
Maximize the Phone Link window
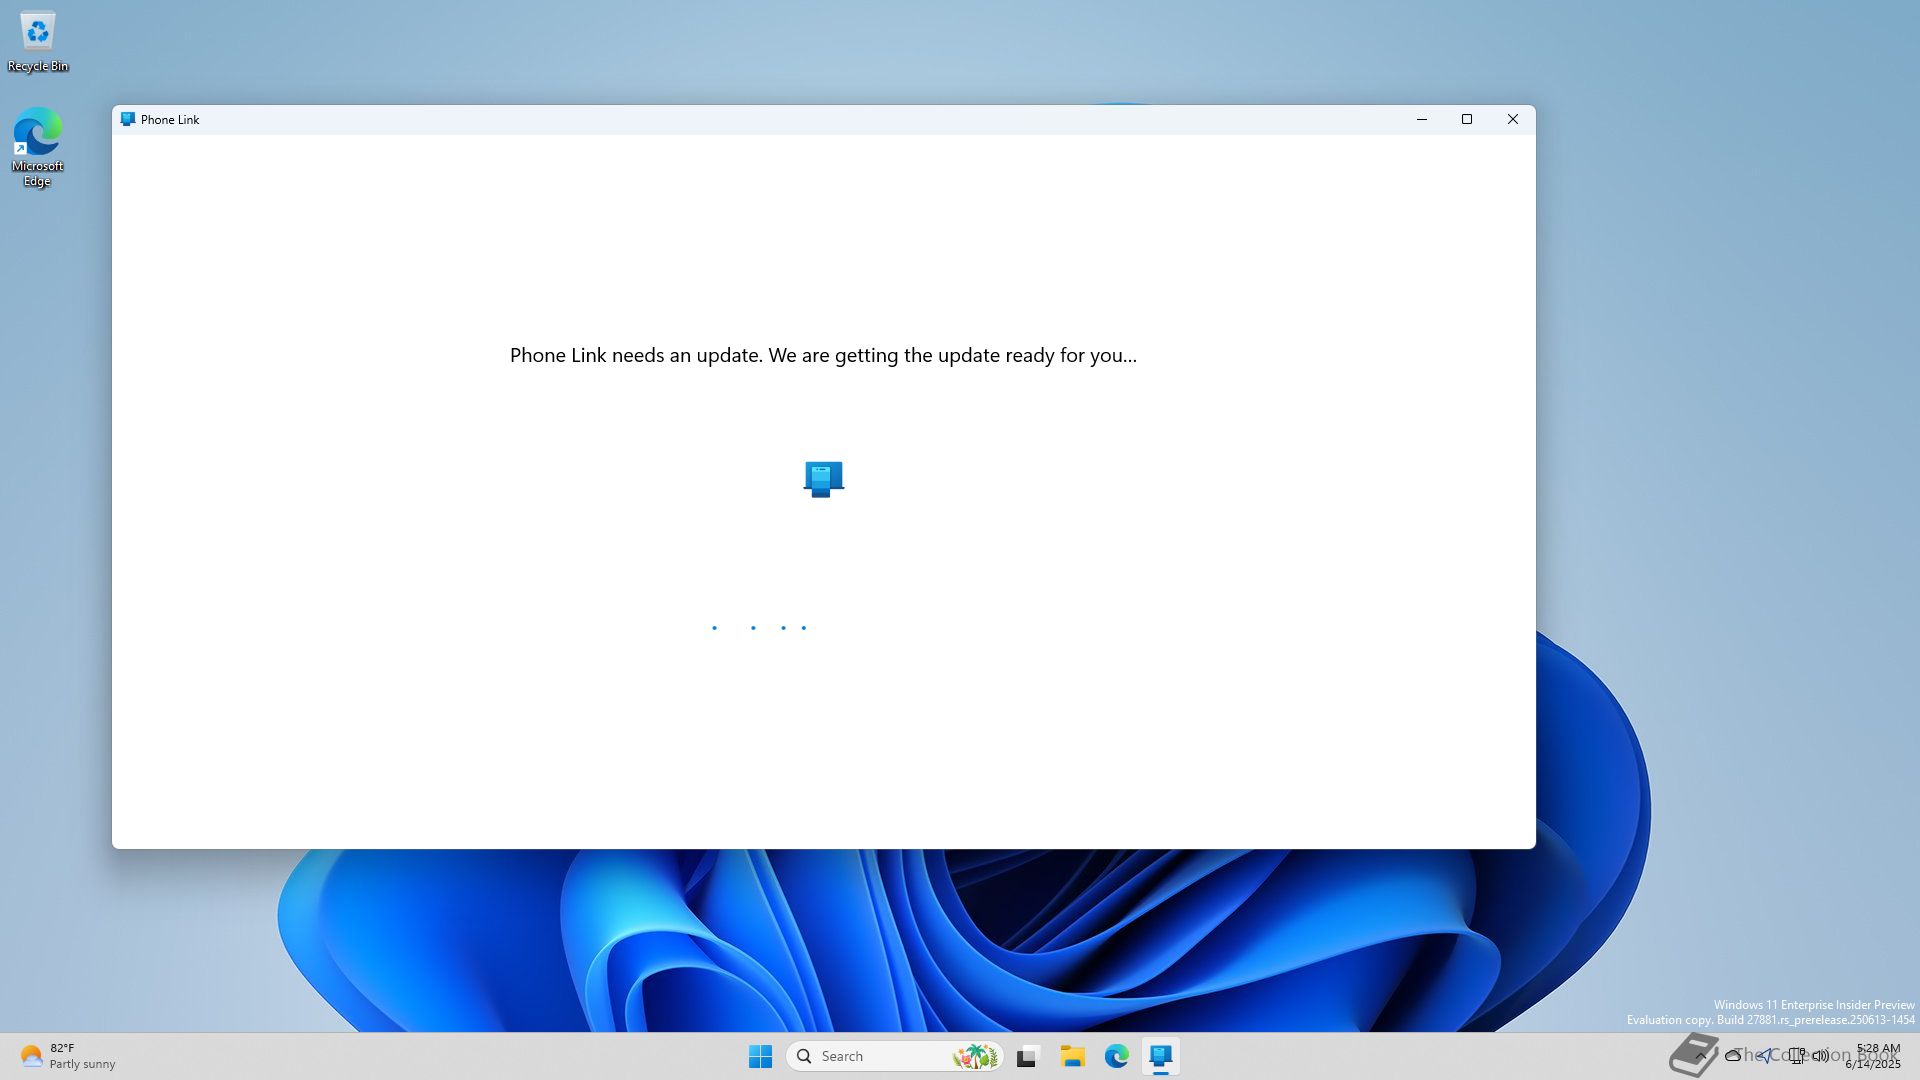[x=1467, y=119]
